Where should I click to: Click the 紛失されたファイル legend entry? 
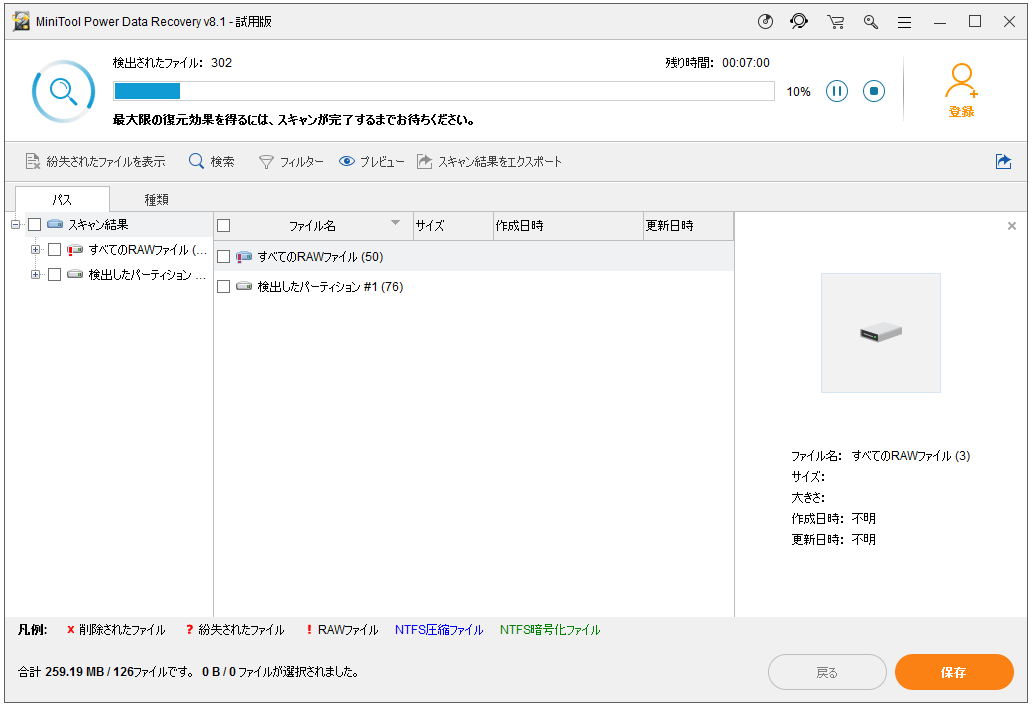click(x=235, y=630)
